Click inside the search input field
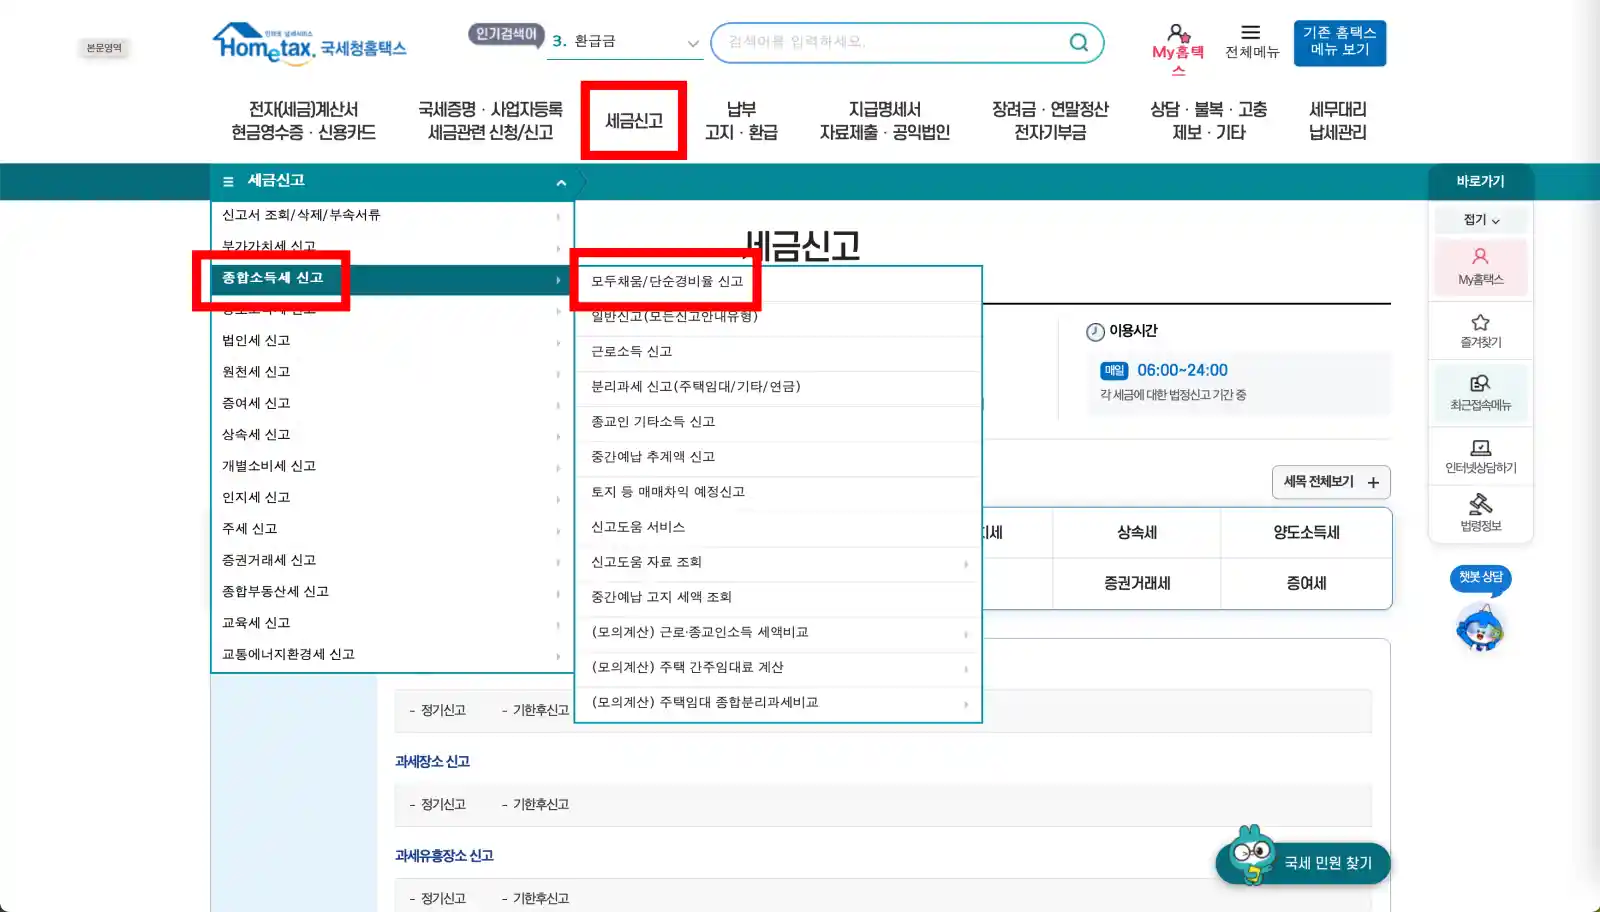 [880, 43]
